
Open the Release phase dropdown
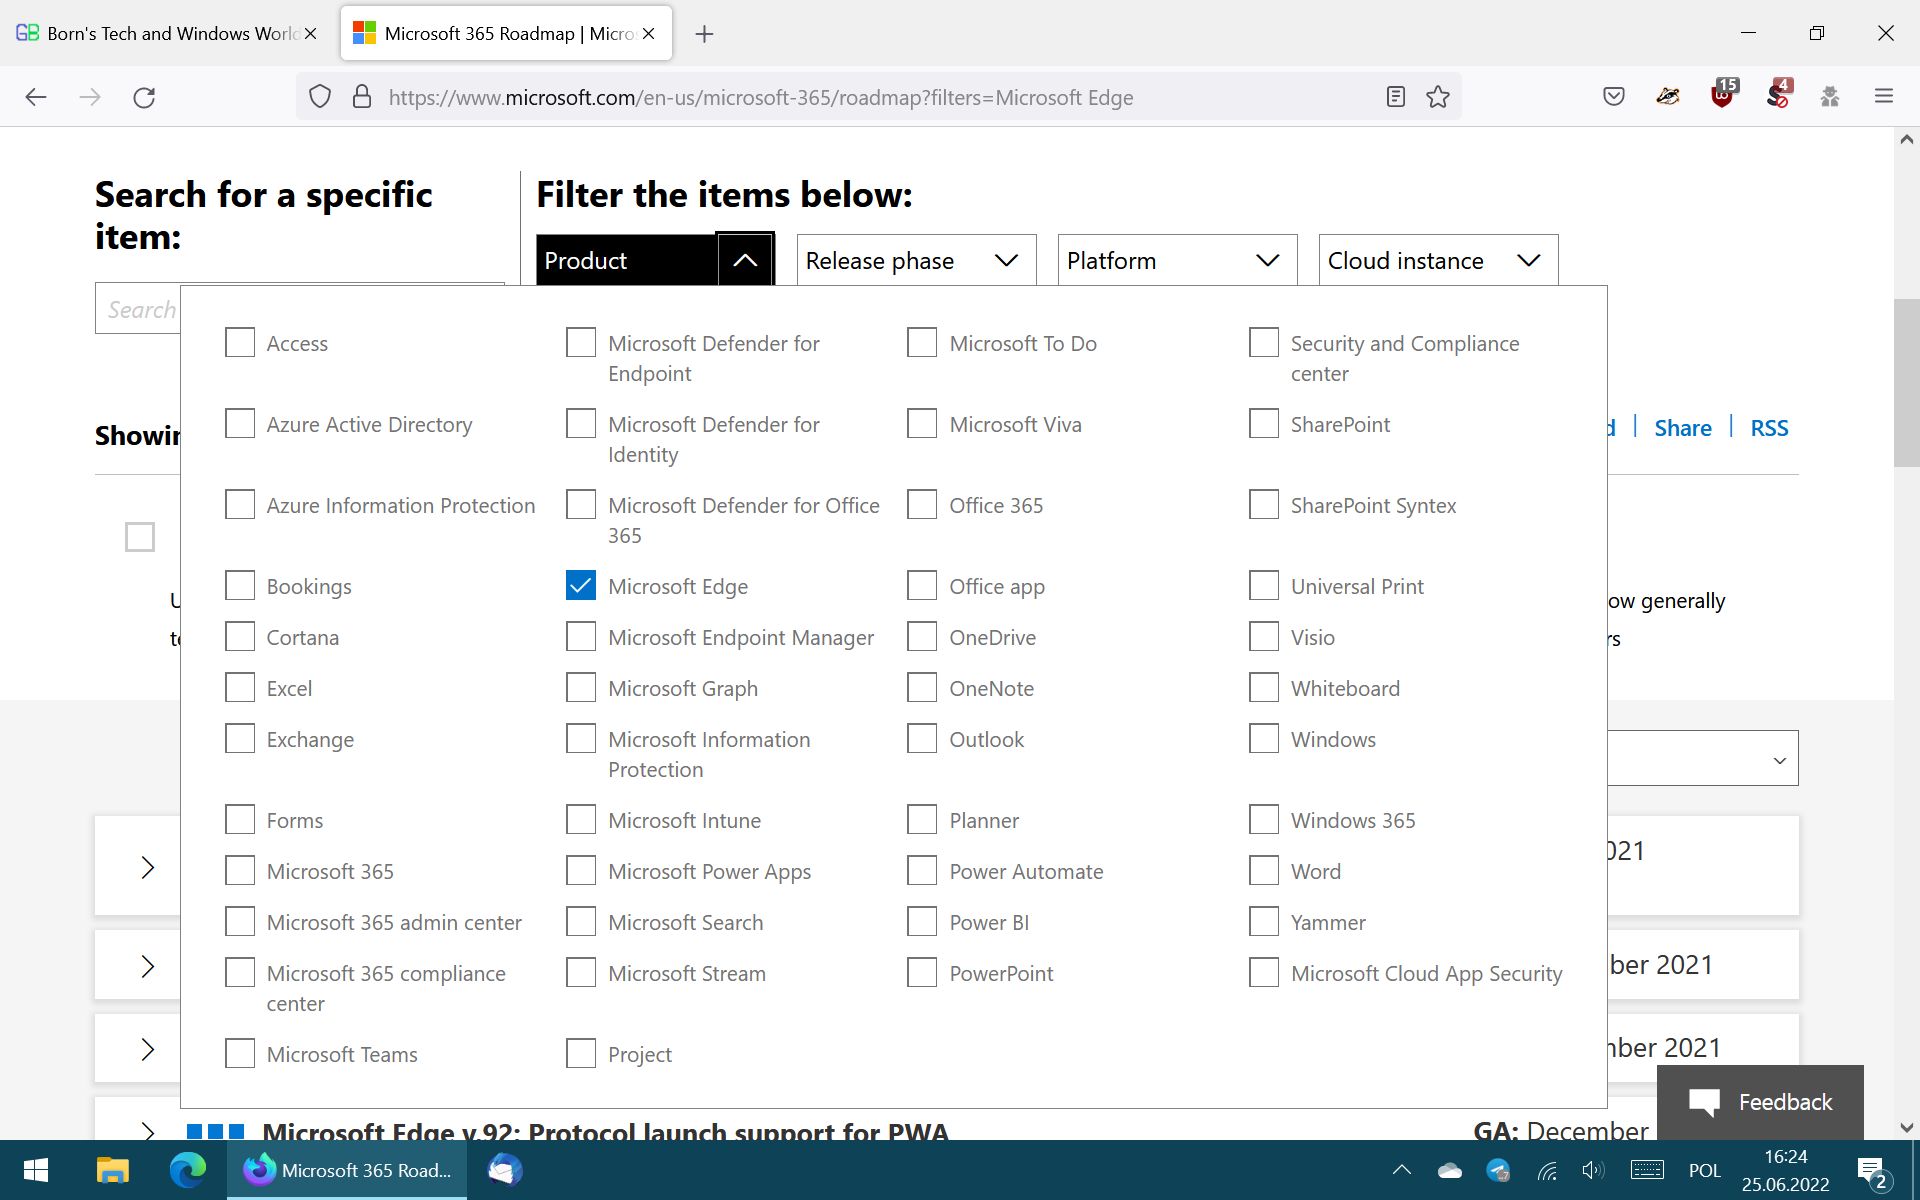[x=916, y=260]
